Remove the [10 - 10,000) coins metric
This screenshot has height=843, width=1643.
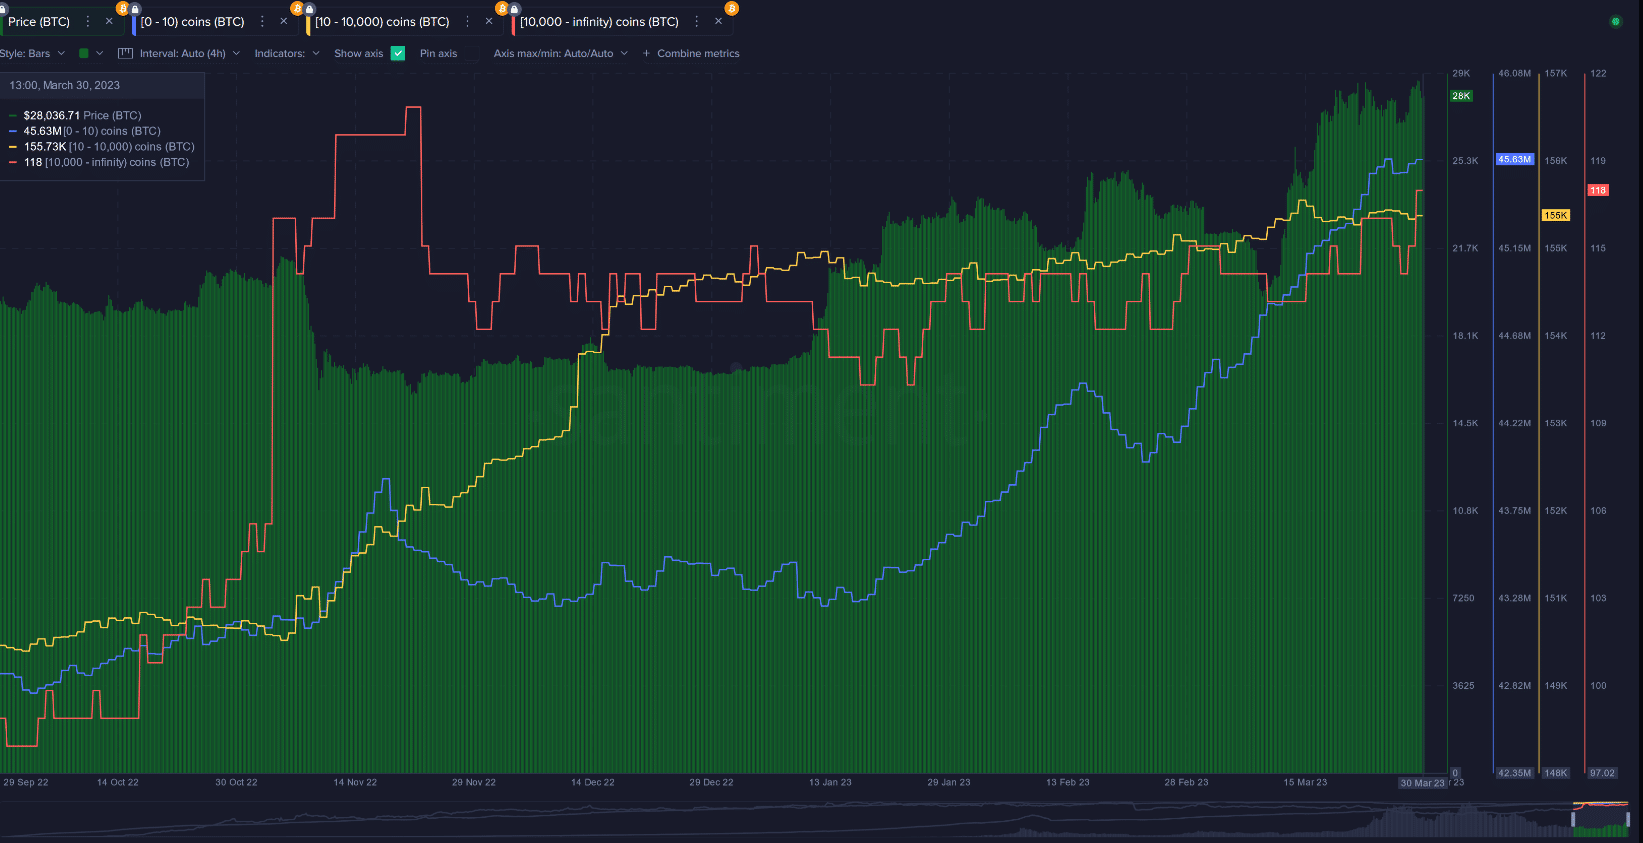488,21
